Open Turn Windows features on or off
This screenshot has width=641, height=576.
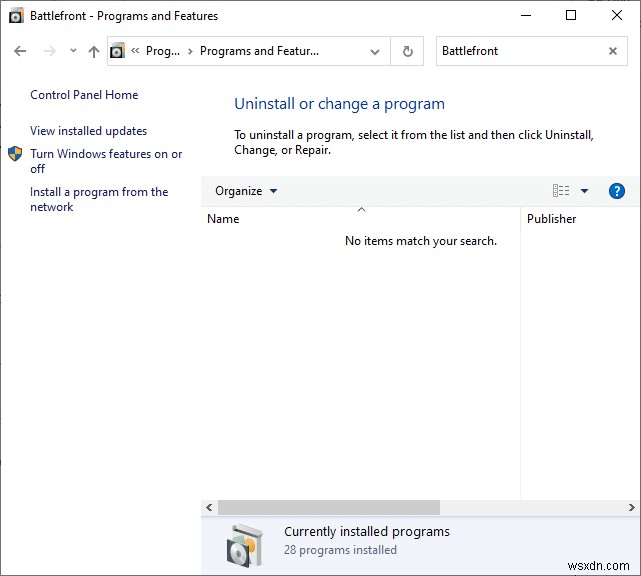106,161
